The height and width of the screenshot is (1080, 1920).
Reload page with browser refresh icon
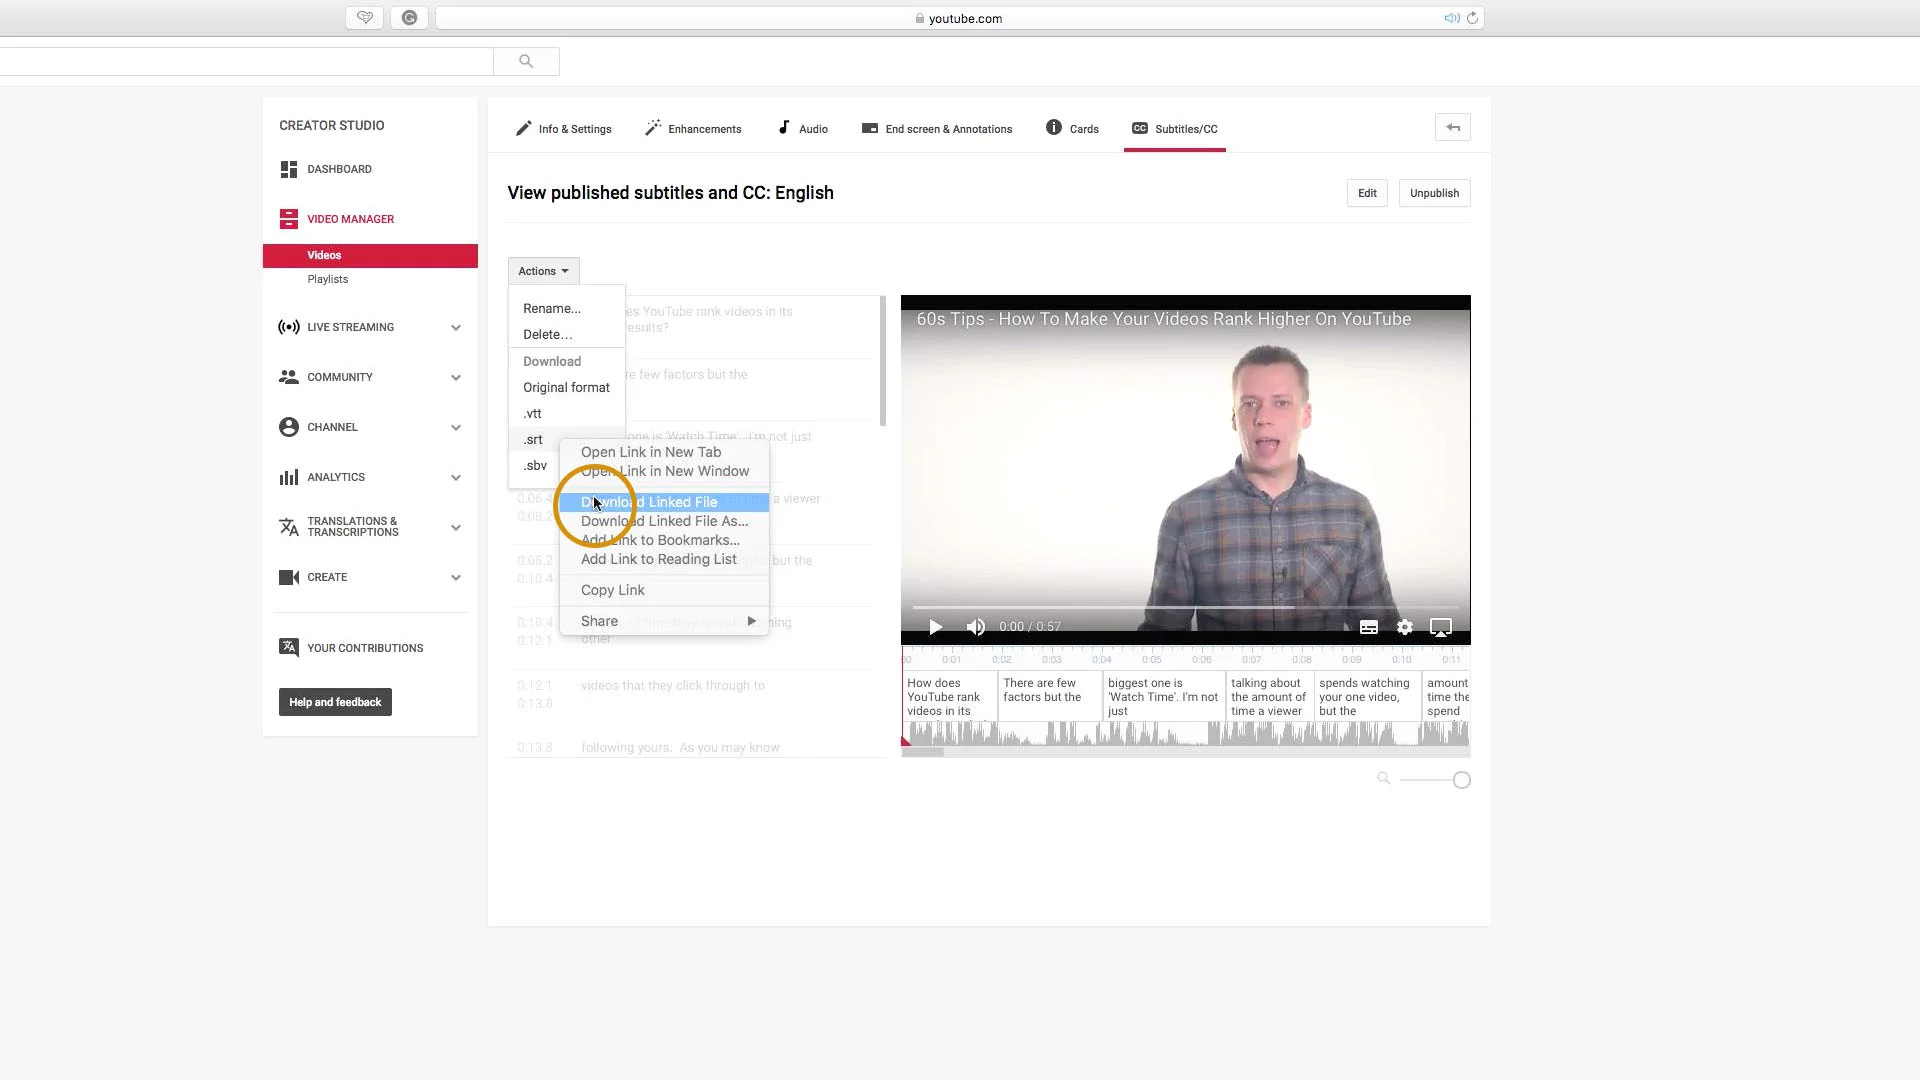pos(1472,18)
